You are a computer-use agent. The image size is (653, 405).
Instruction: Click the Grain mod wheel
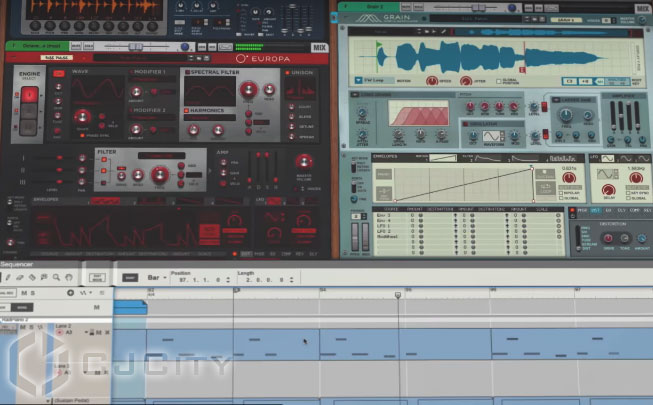(x=365, y=237)
